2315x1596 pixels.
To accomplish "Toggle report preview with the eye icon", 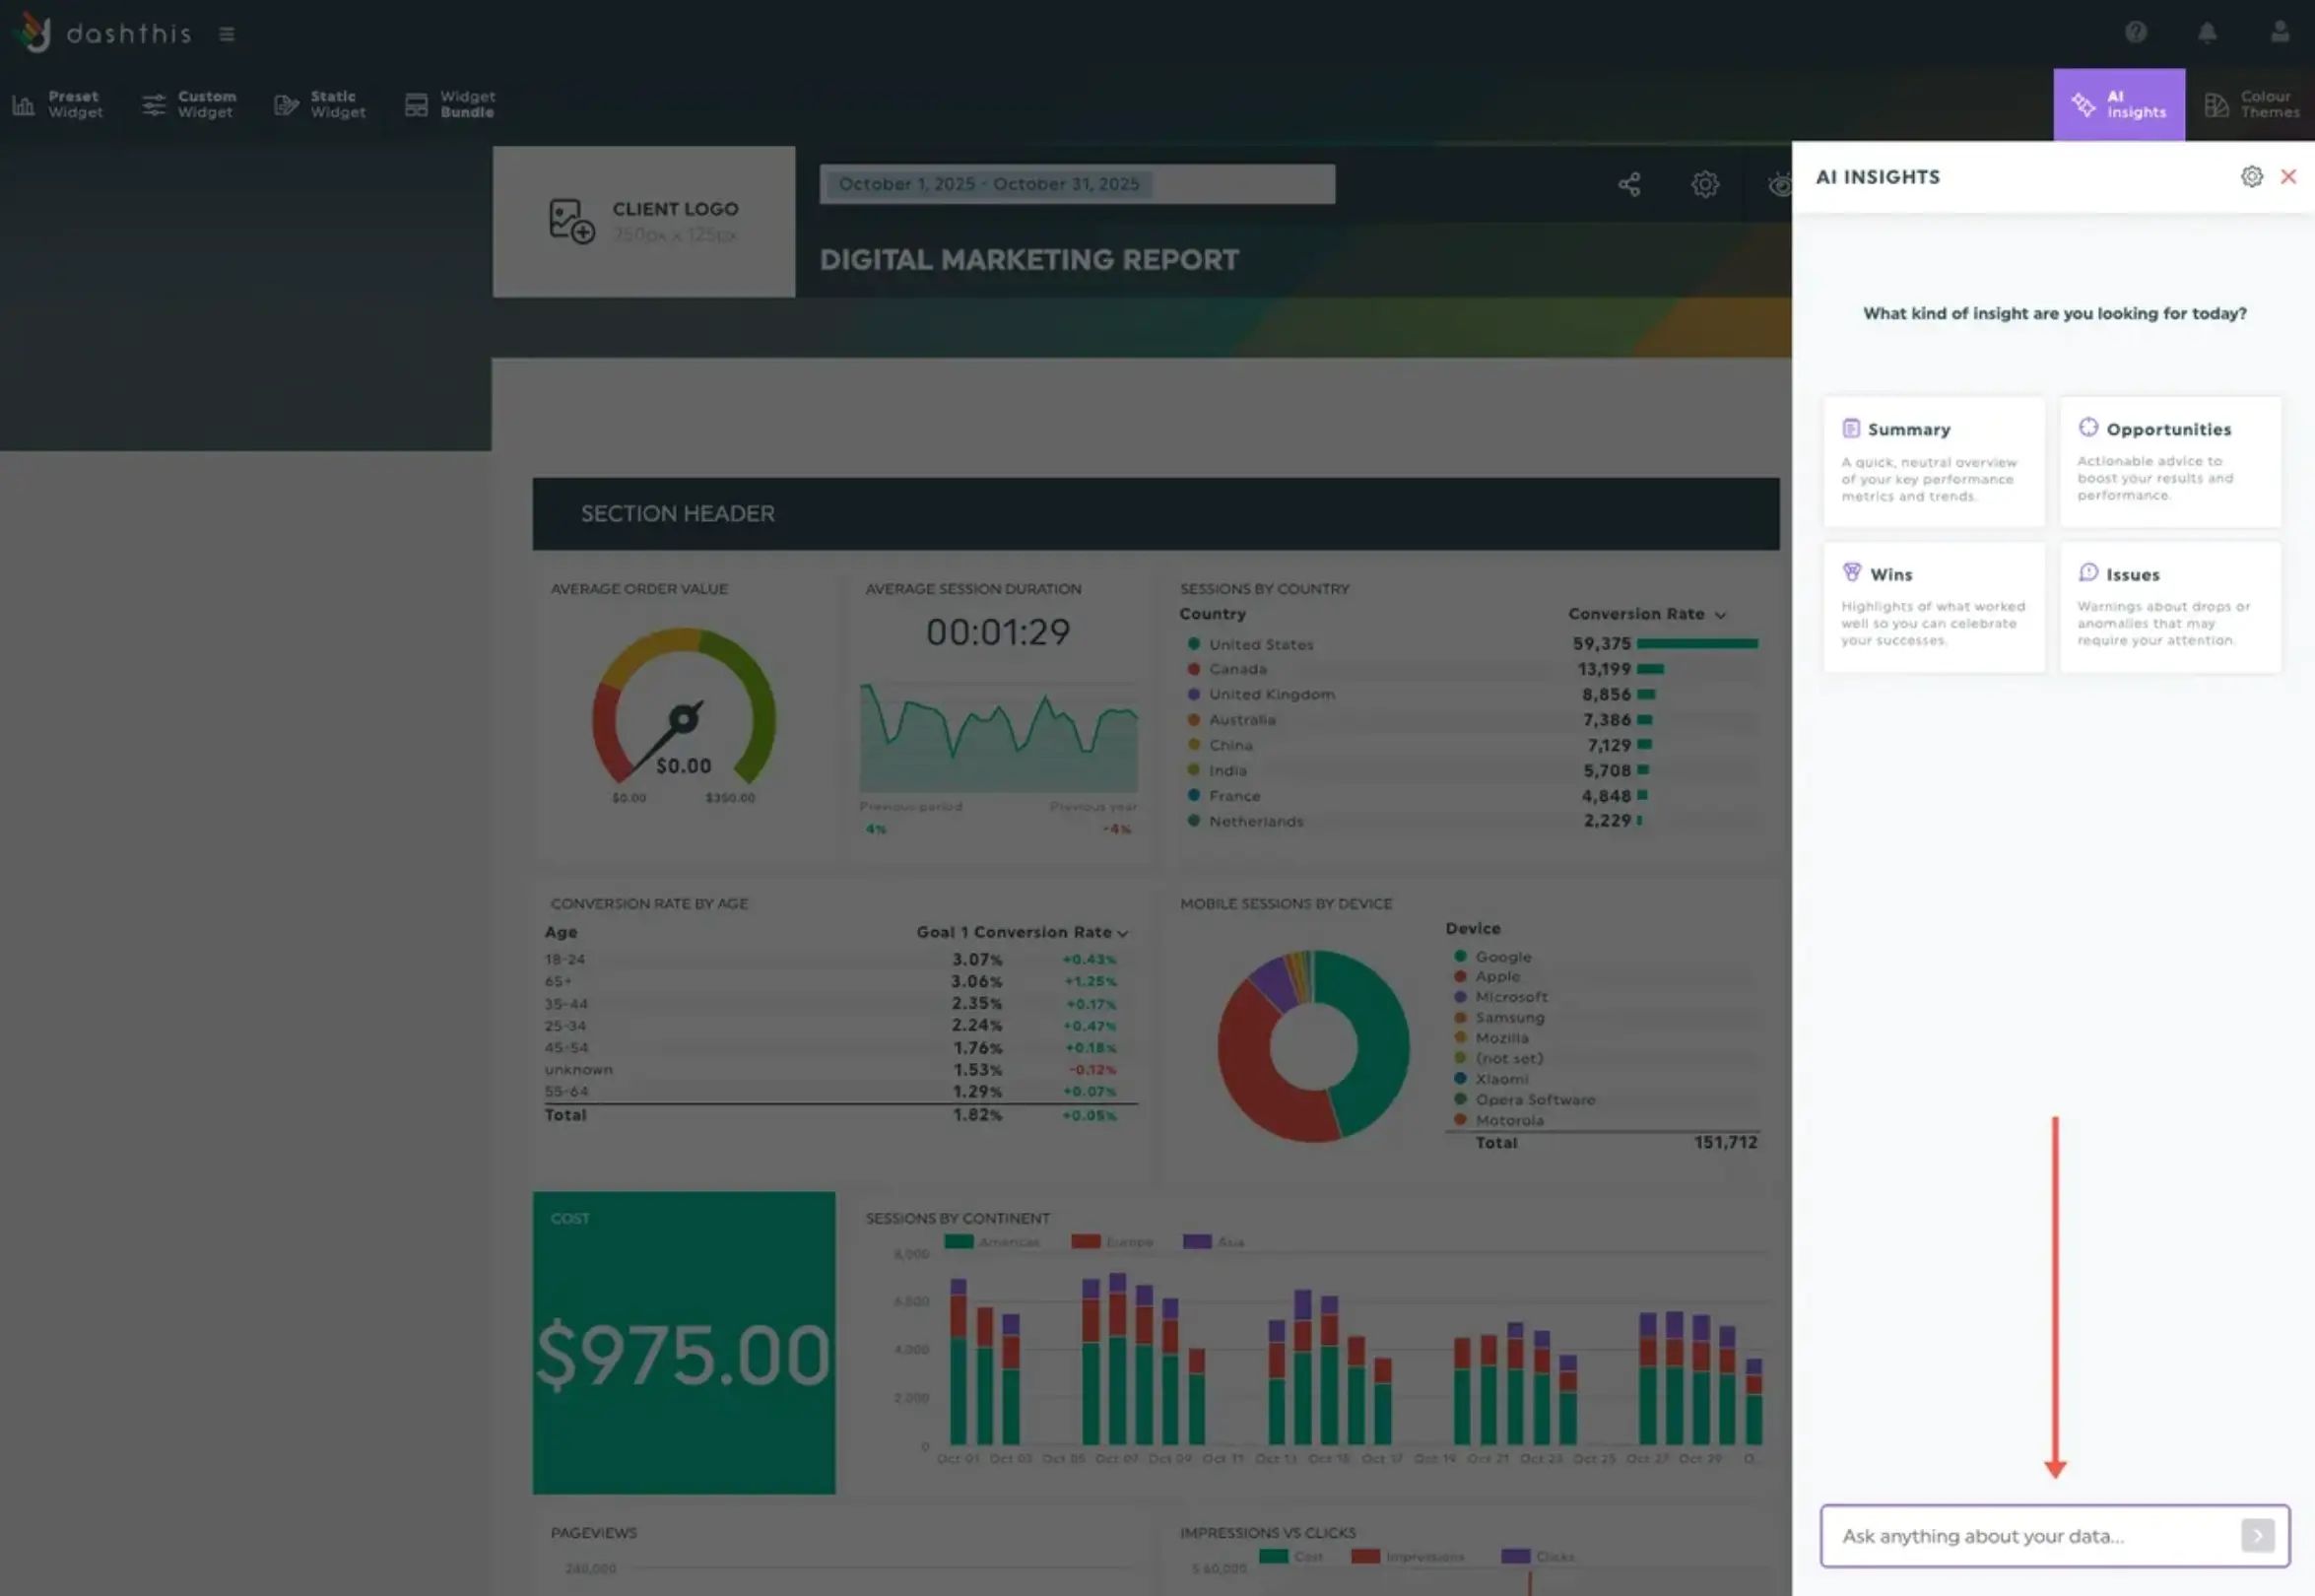I will click(1780, 184).
